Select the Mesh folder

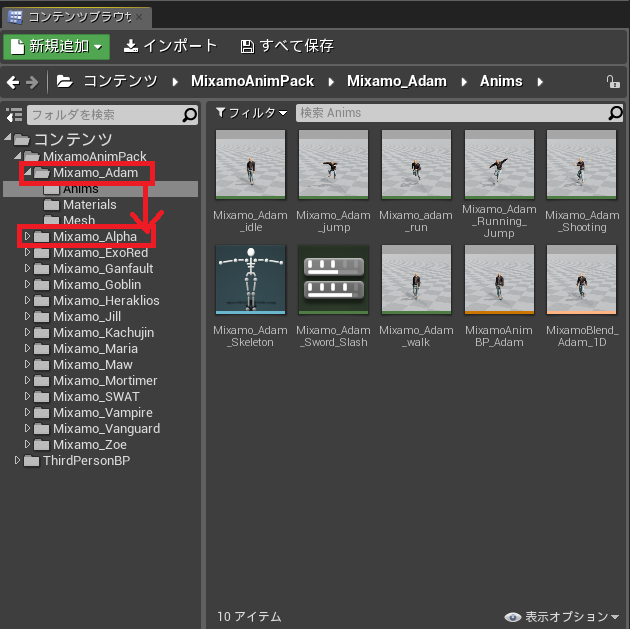(69, 220)
